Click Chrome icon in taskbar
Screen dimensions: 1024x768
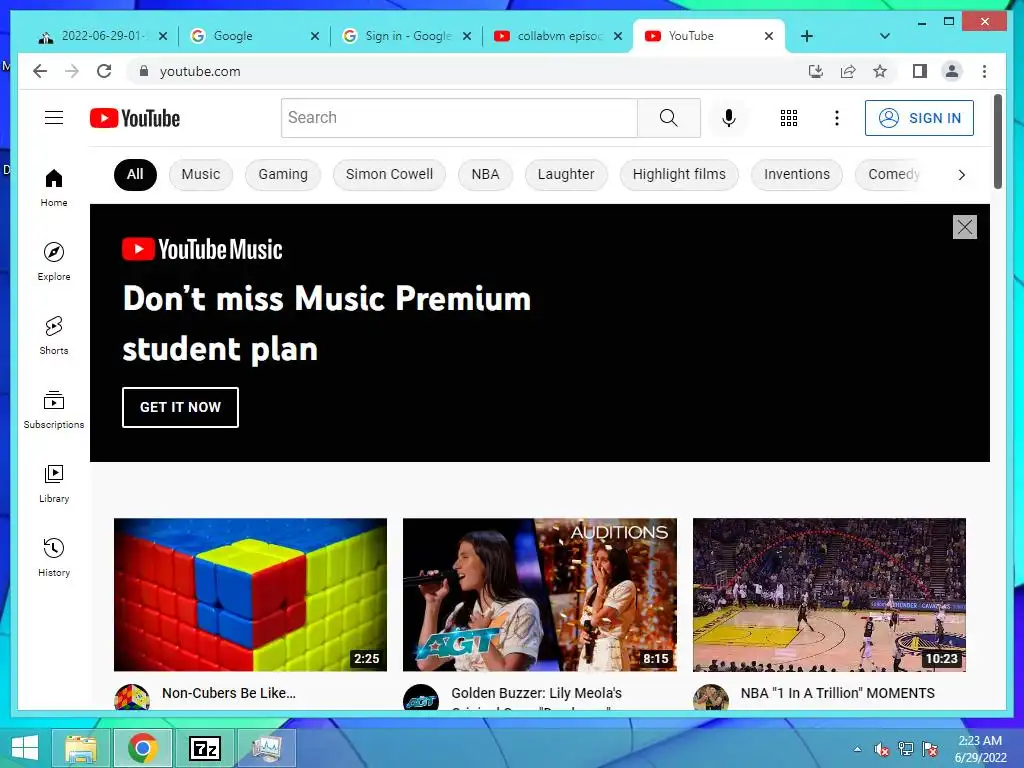pyautogui.click(x=143, y=748)
